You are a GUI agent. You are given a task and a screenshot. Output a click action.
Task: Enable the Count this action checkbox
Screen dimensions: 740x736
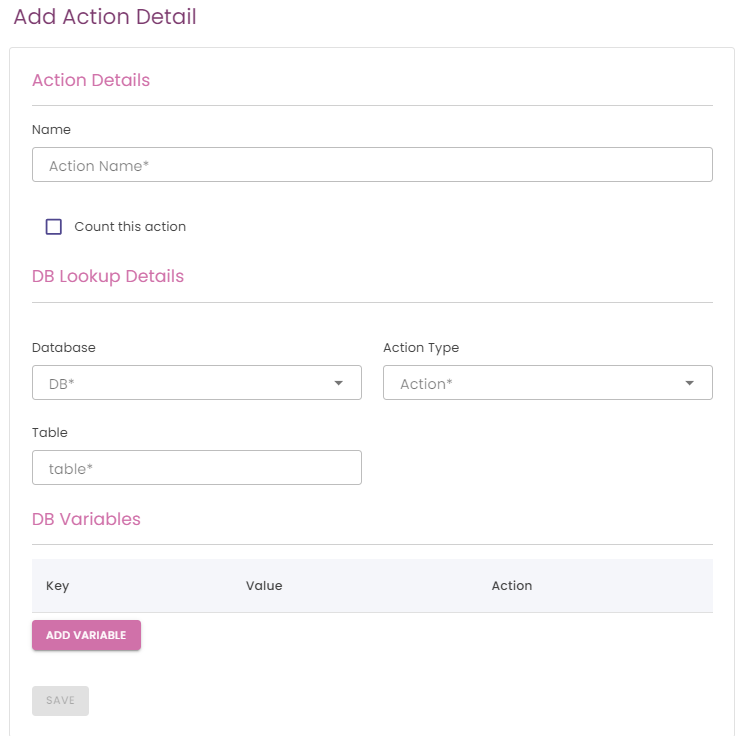click(x=54, y=227)
